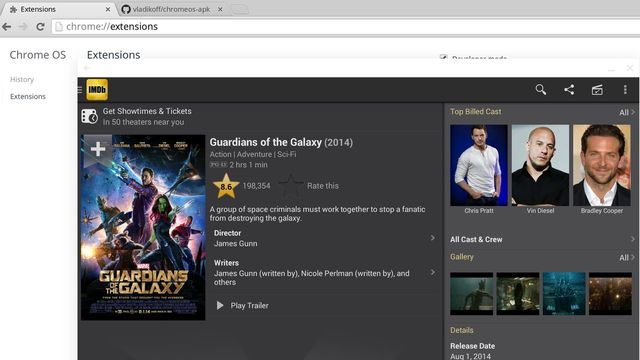Open the third blue gallery thumbnail

(564, 293)
